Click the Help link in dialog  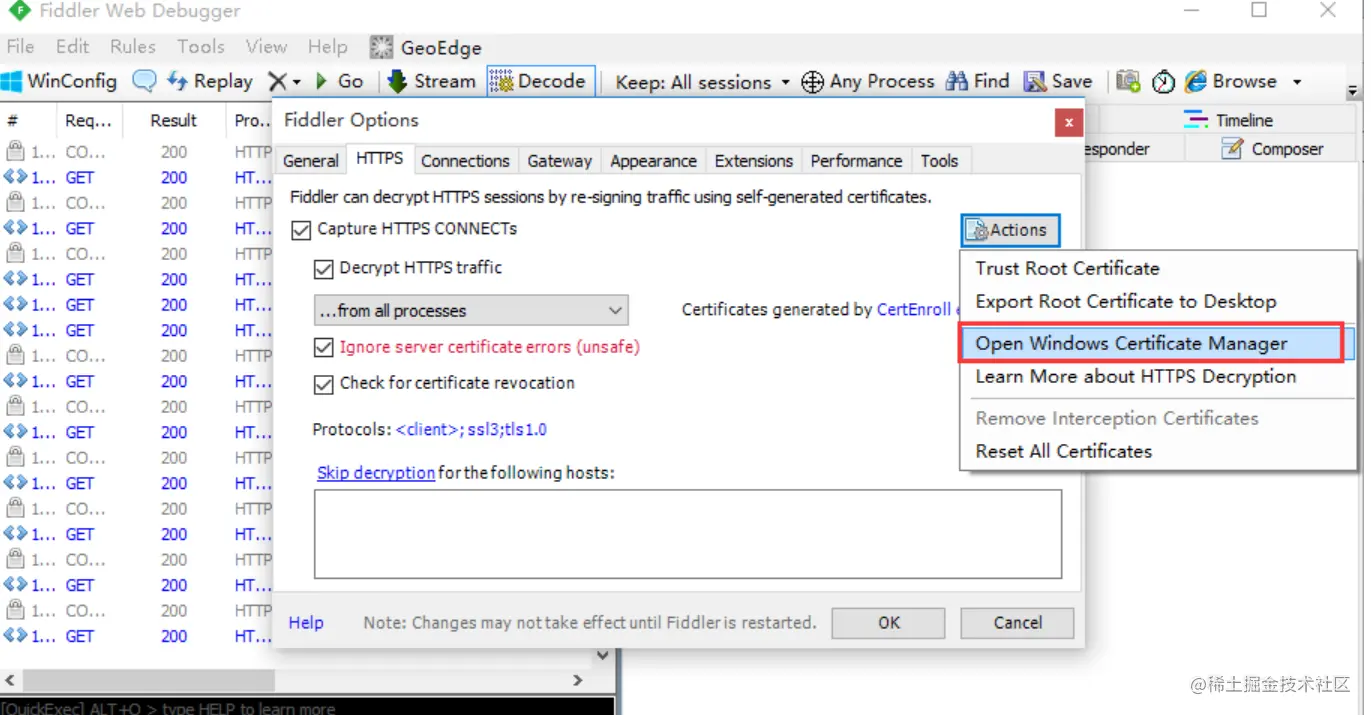point(306,623)
